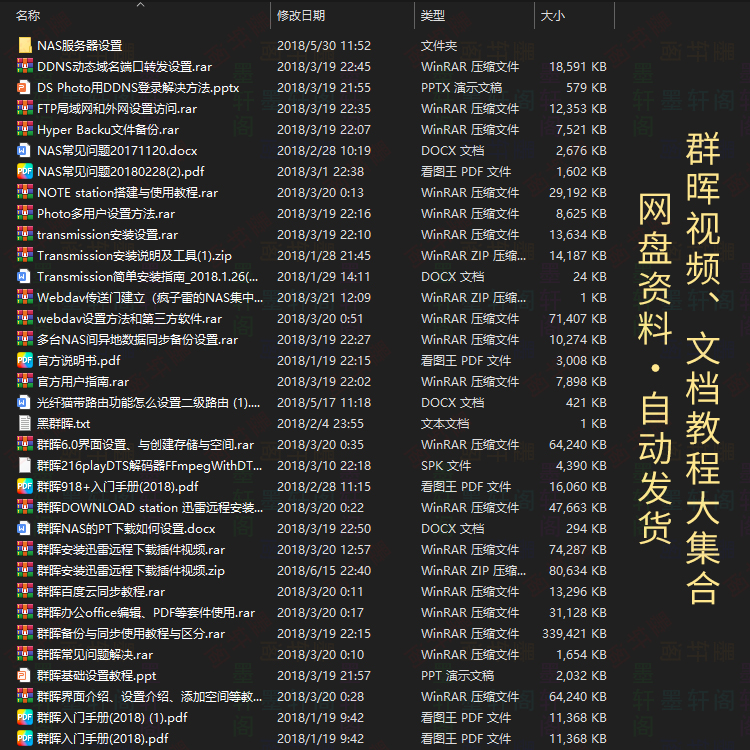Click the archive icon of Webdav传送门建立 file
The height and width of the screenshot is (750, 750).
[x=25, y=298]
